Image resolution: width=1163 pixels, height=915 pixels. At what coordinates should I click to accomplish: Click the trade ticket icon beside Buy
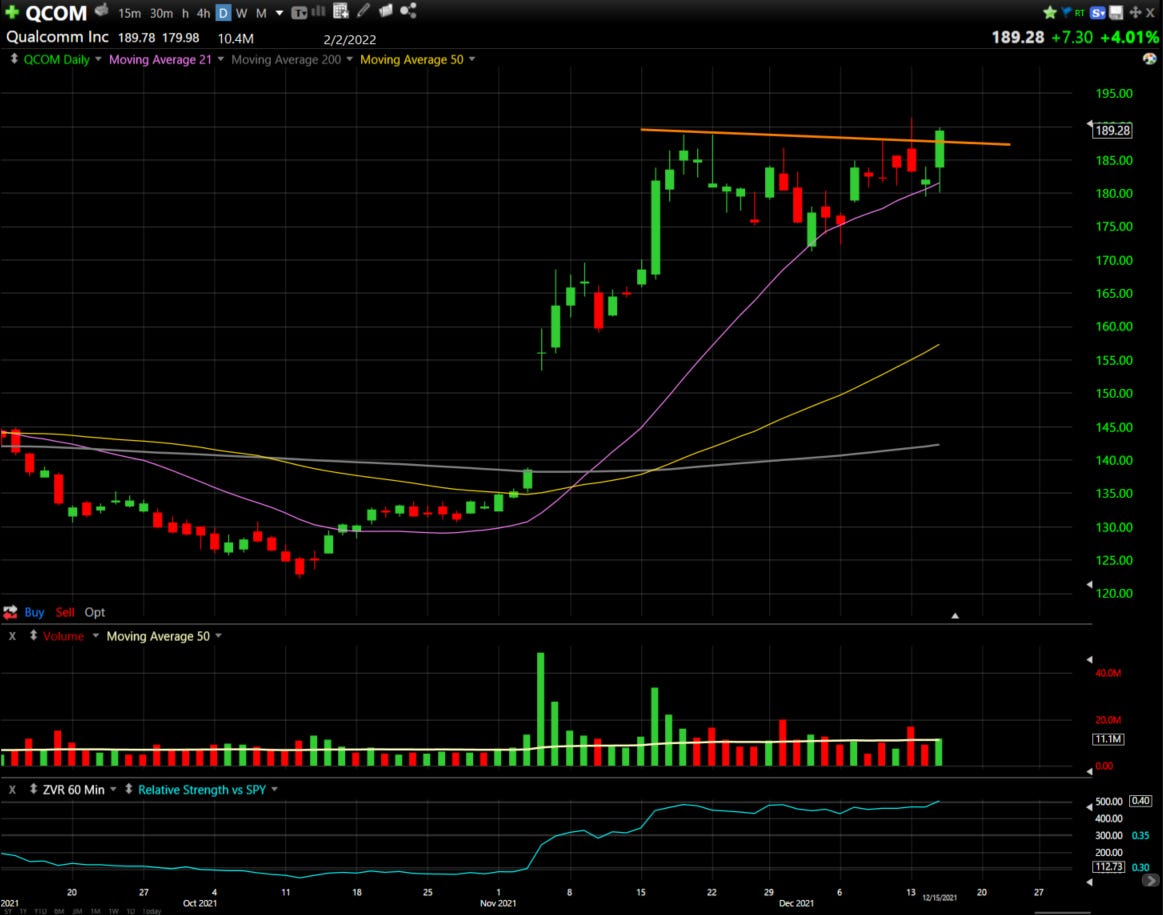pos(10,612)
